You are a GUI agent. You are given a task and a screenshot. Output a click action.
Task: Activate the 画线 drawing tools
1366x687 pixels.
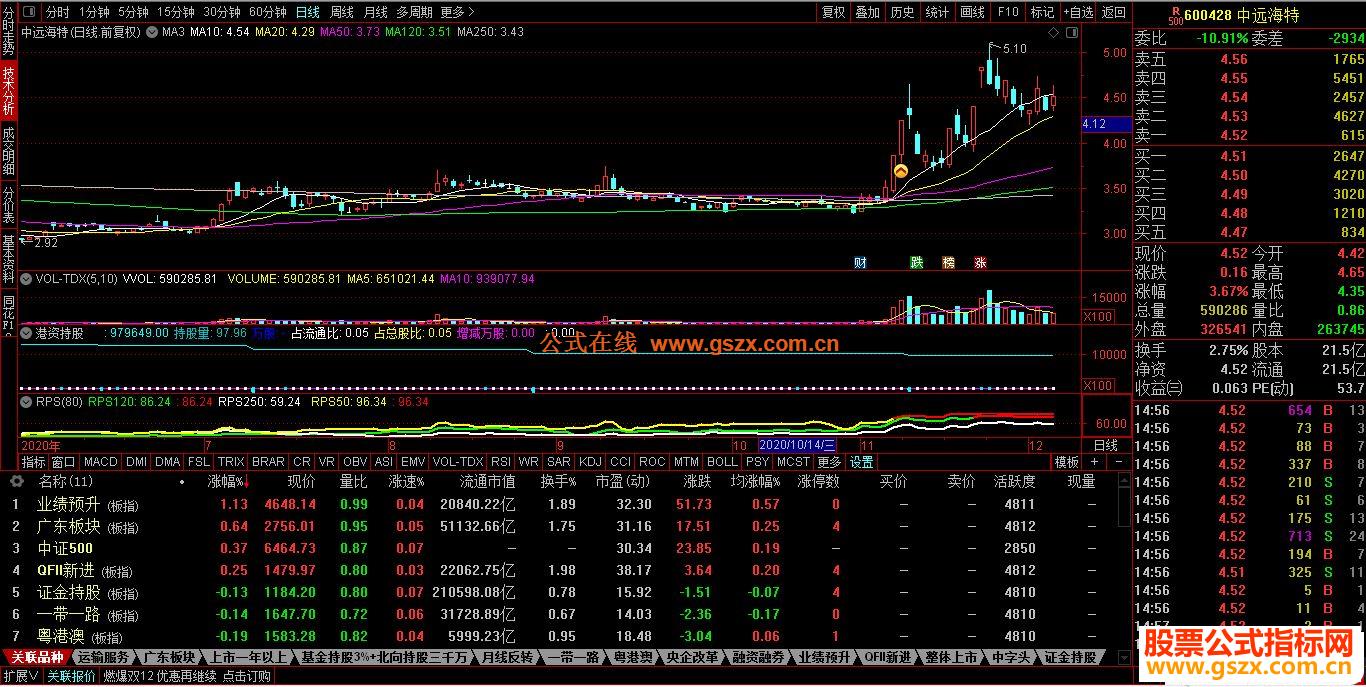[x=972, y=12]
